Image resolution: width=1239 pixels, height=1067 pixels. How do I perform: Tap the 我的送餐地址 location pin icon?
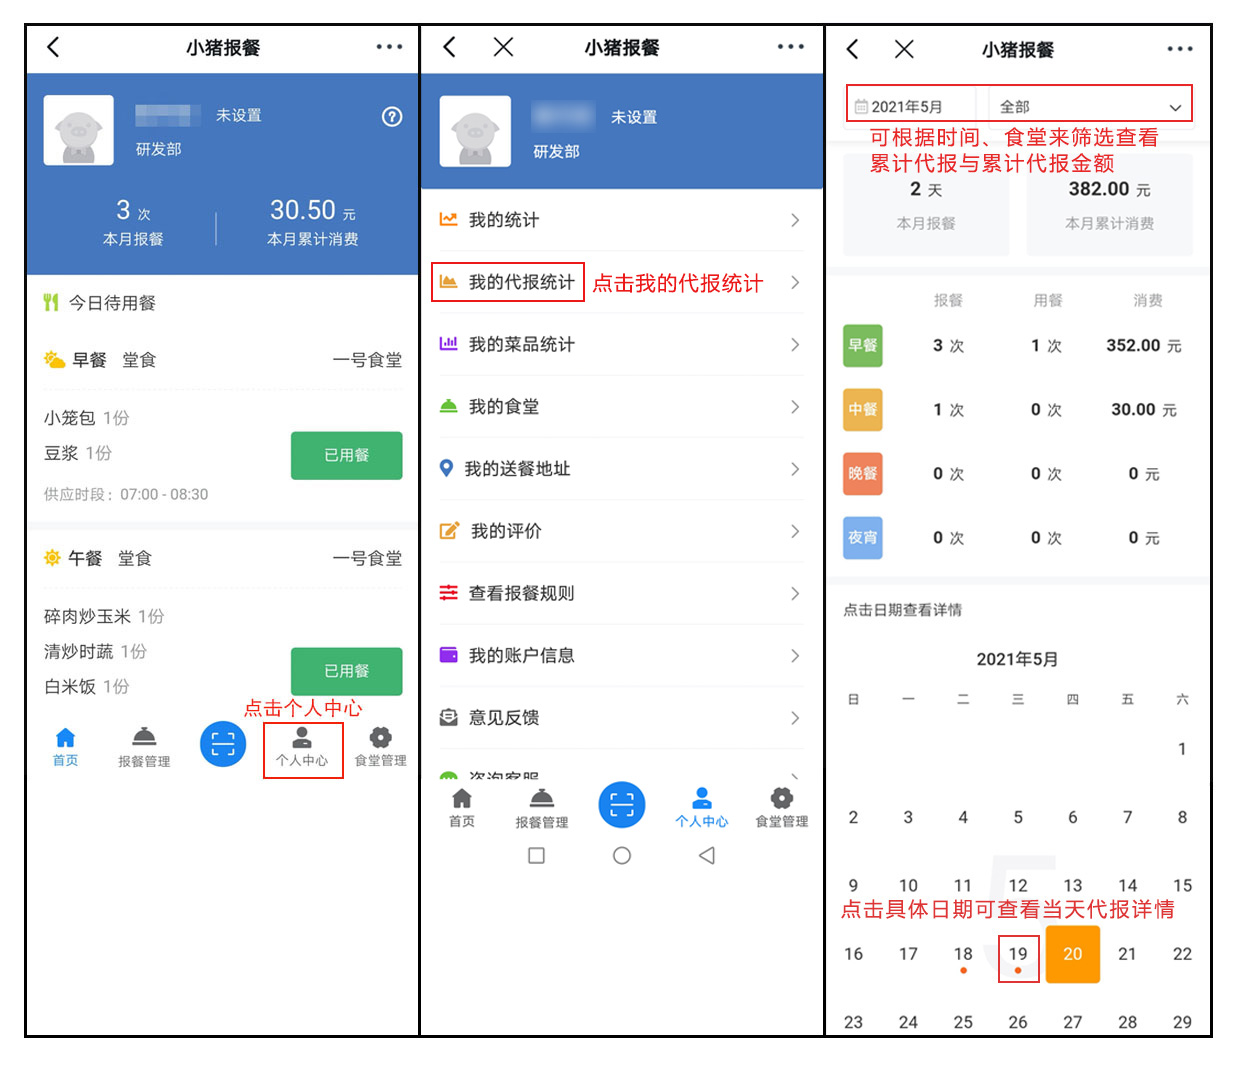447,468
